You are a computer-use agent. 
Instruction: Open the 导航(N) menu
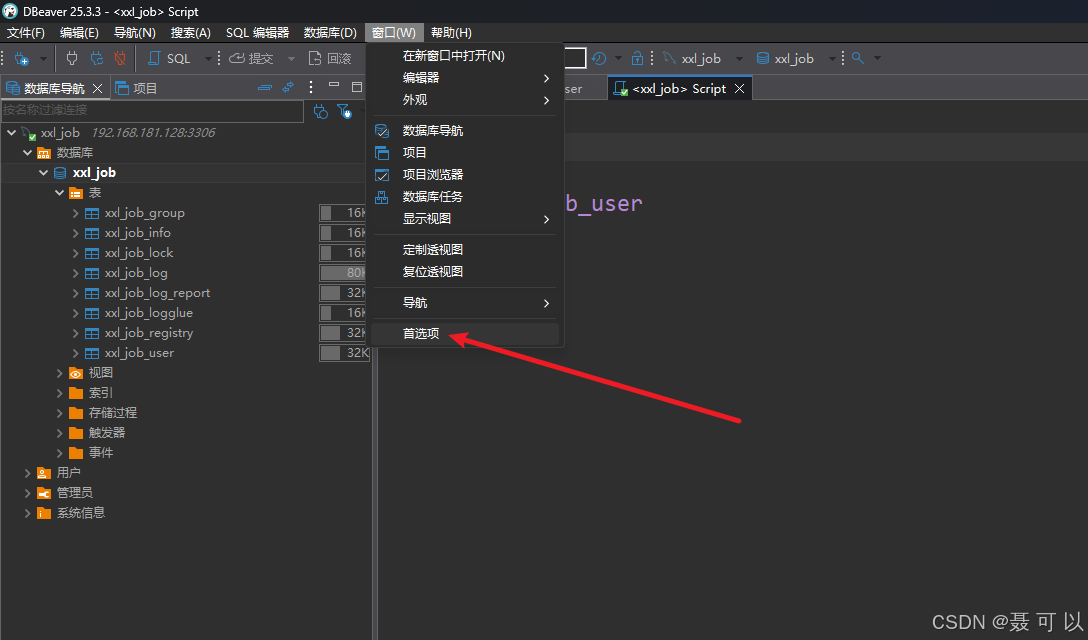[x=135, y=33]
